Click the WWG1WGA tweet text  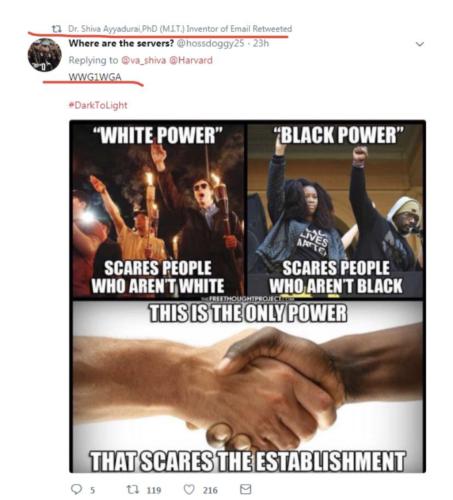pyautogui.click(x=95, y=77)
